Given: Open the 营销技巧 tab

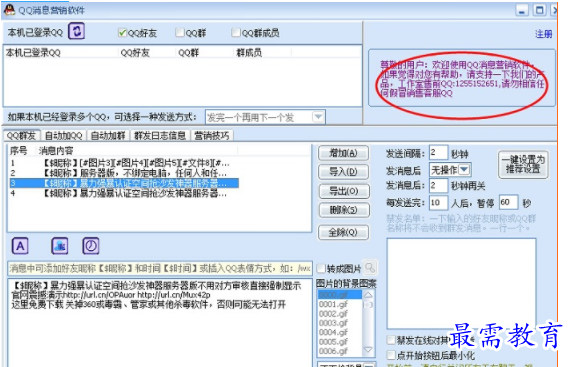Looking at the screenshot, I should (212, 136).
